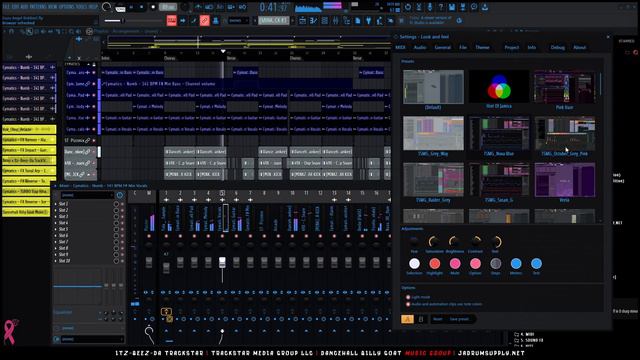
Task: Toggle the pattern/song mode switch
Action: point(120,8)
